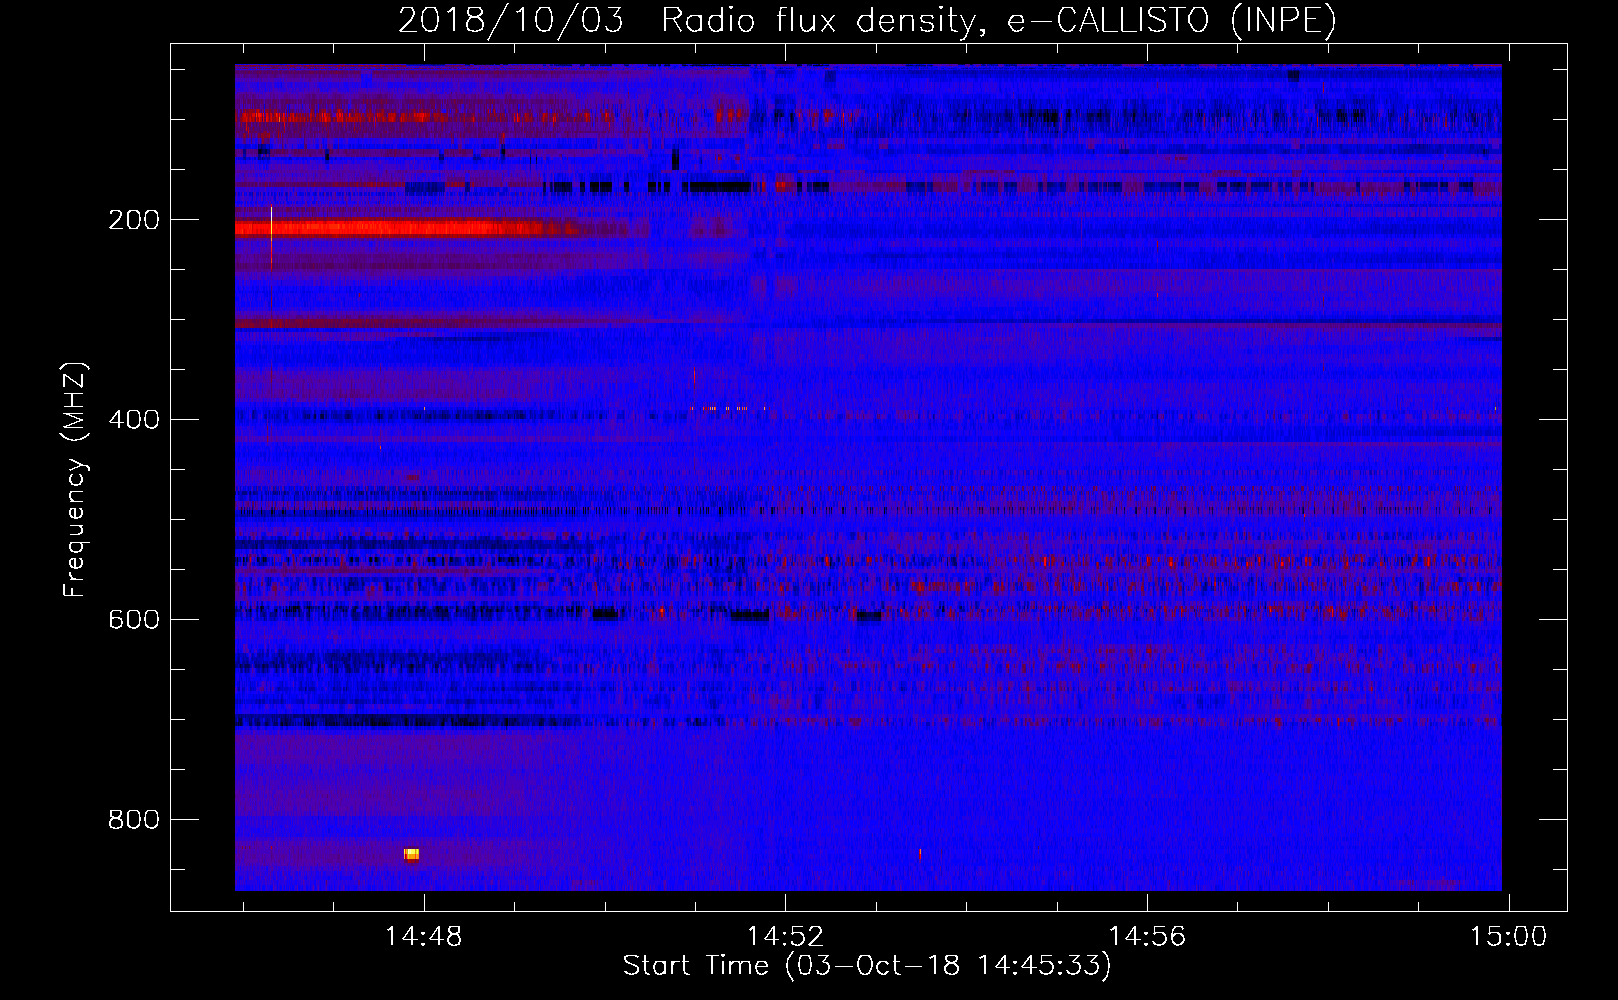
Task: Click the "Start Time (03-Oct-18 14:45:33)" label
Action: (x=867, y=966)
